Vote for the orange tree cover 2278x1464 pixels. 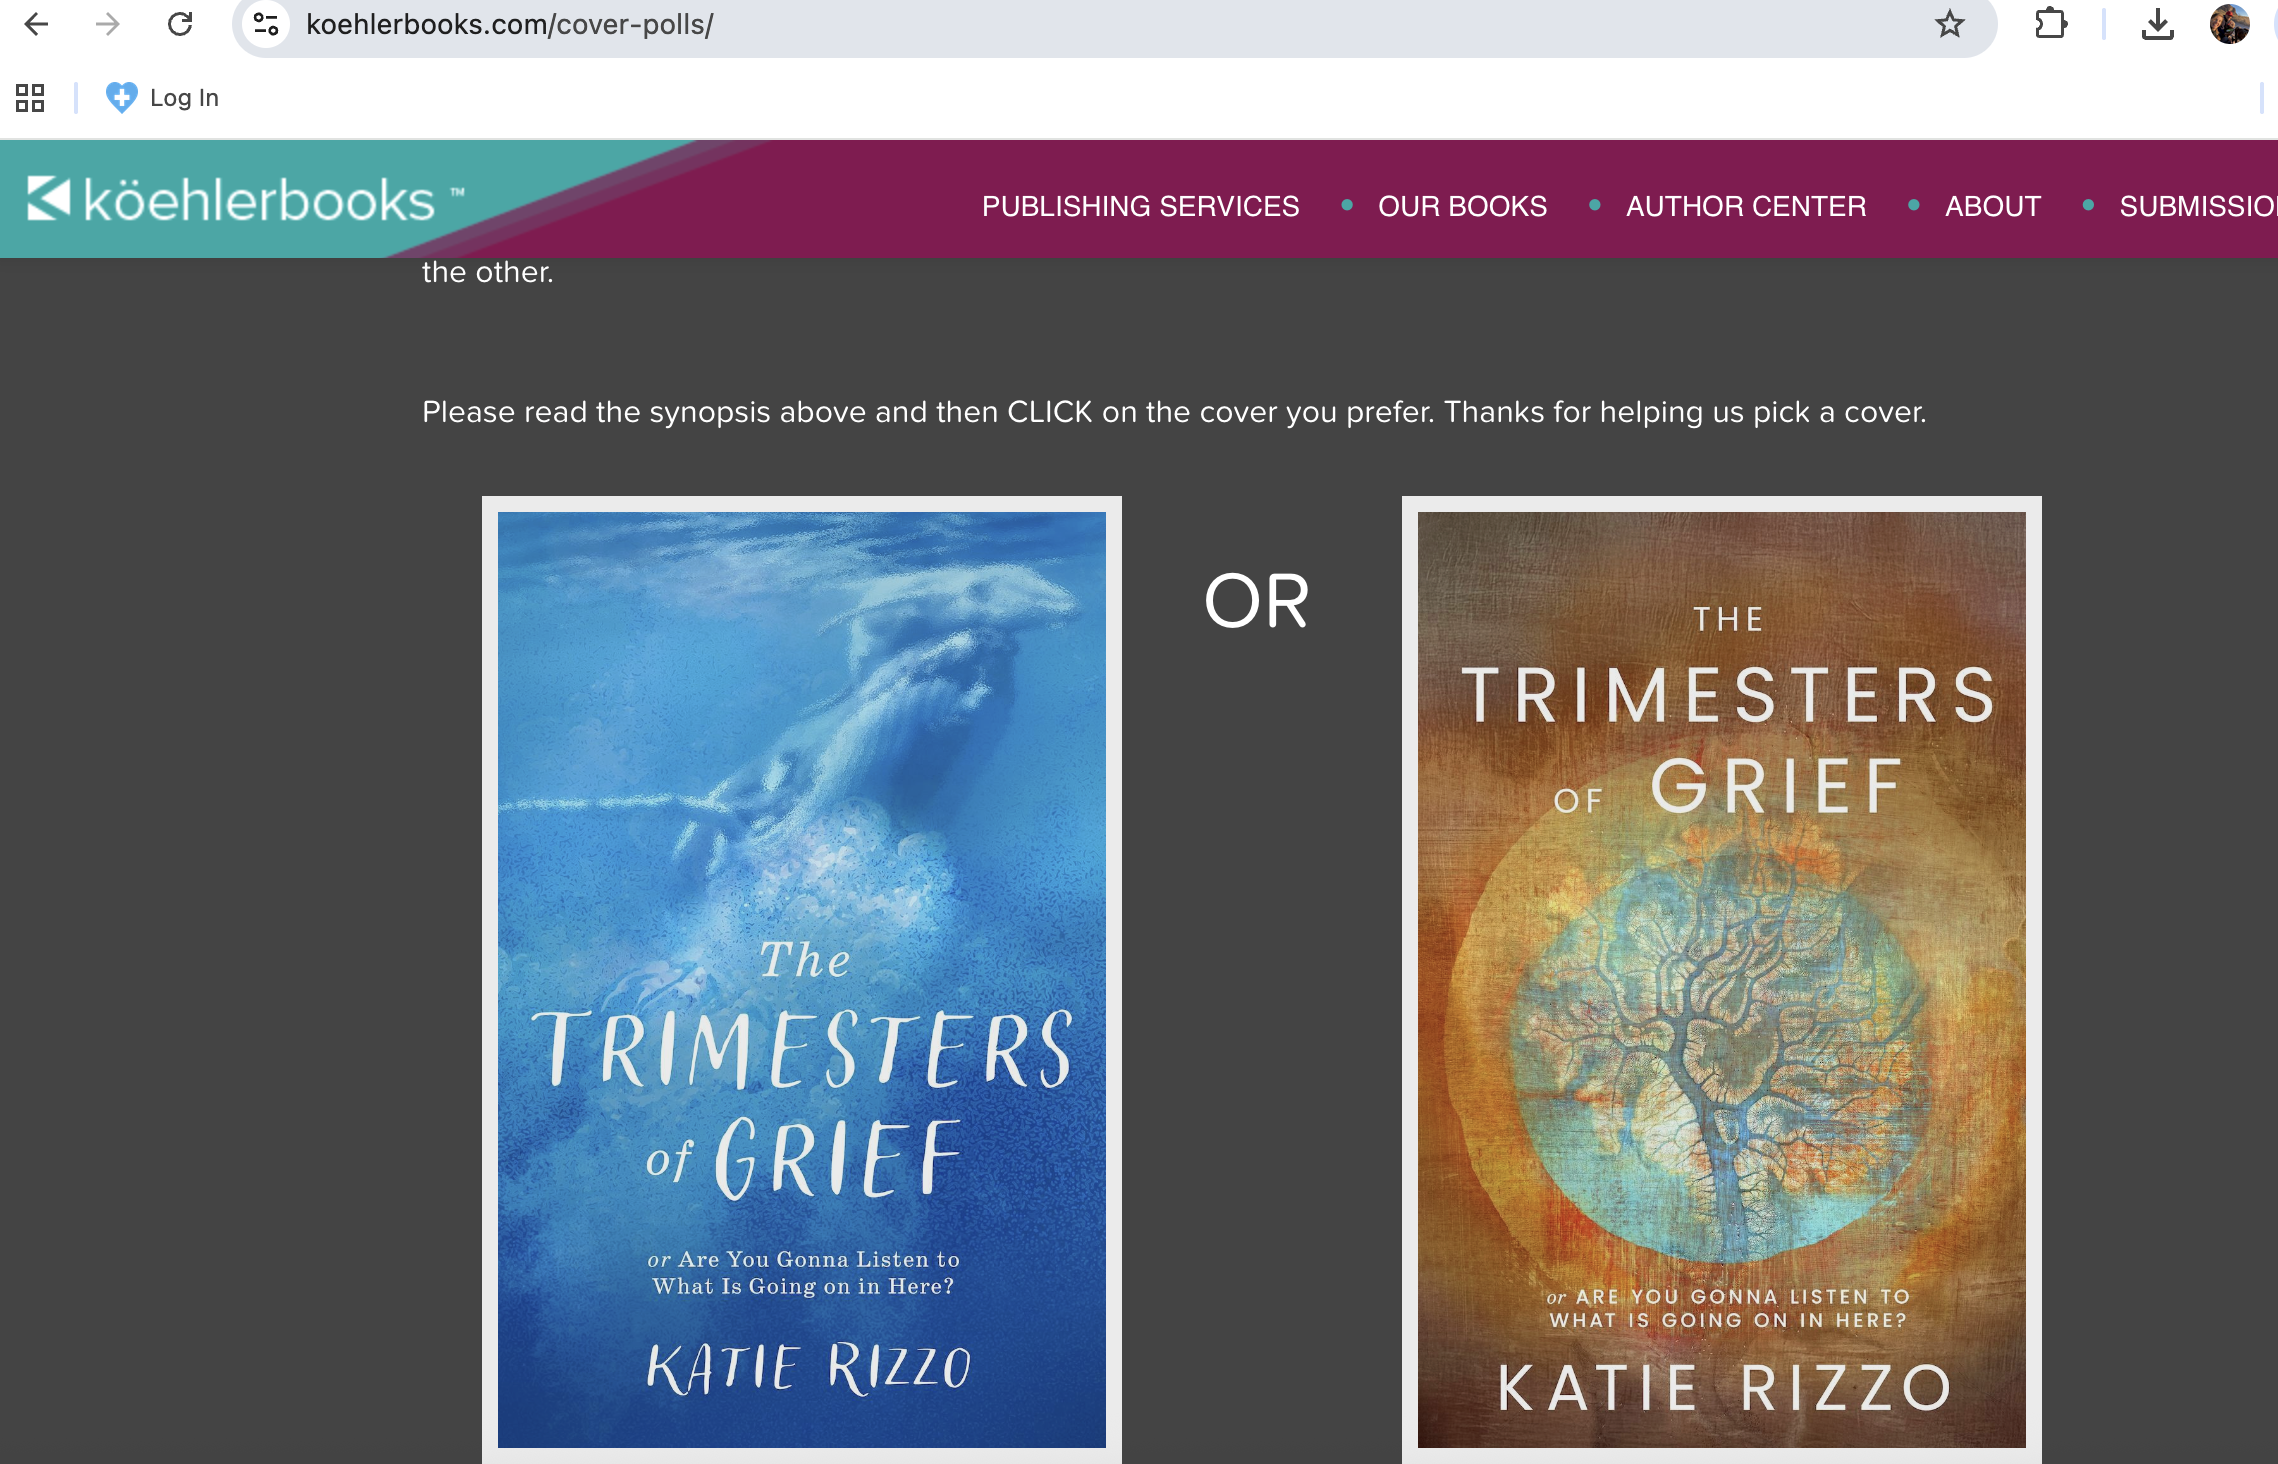(x=1722, y=980)
